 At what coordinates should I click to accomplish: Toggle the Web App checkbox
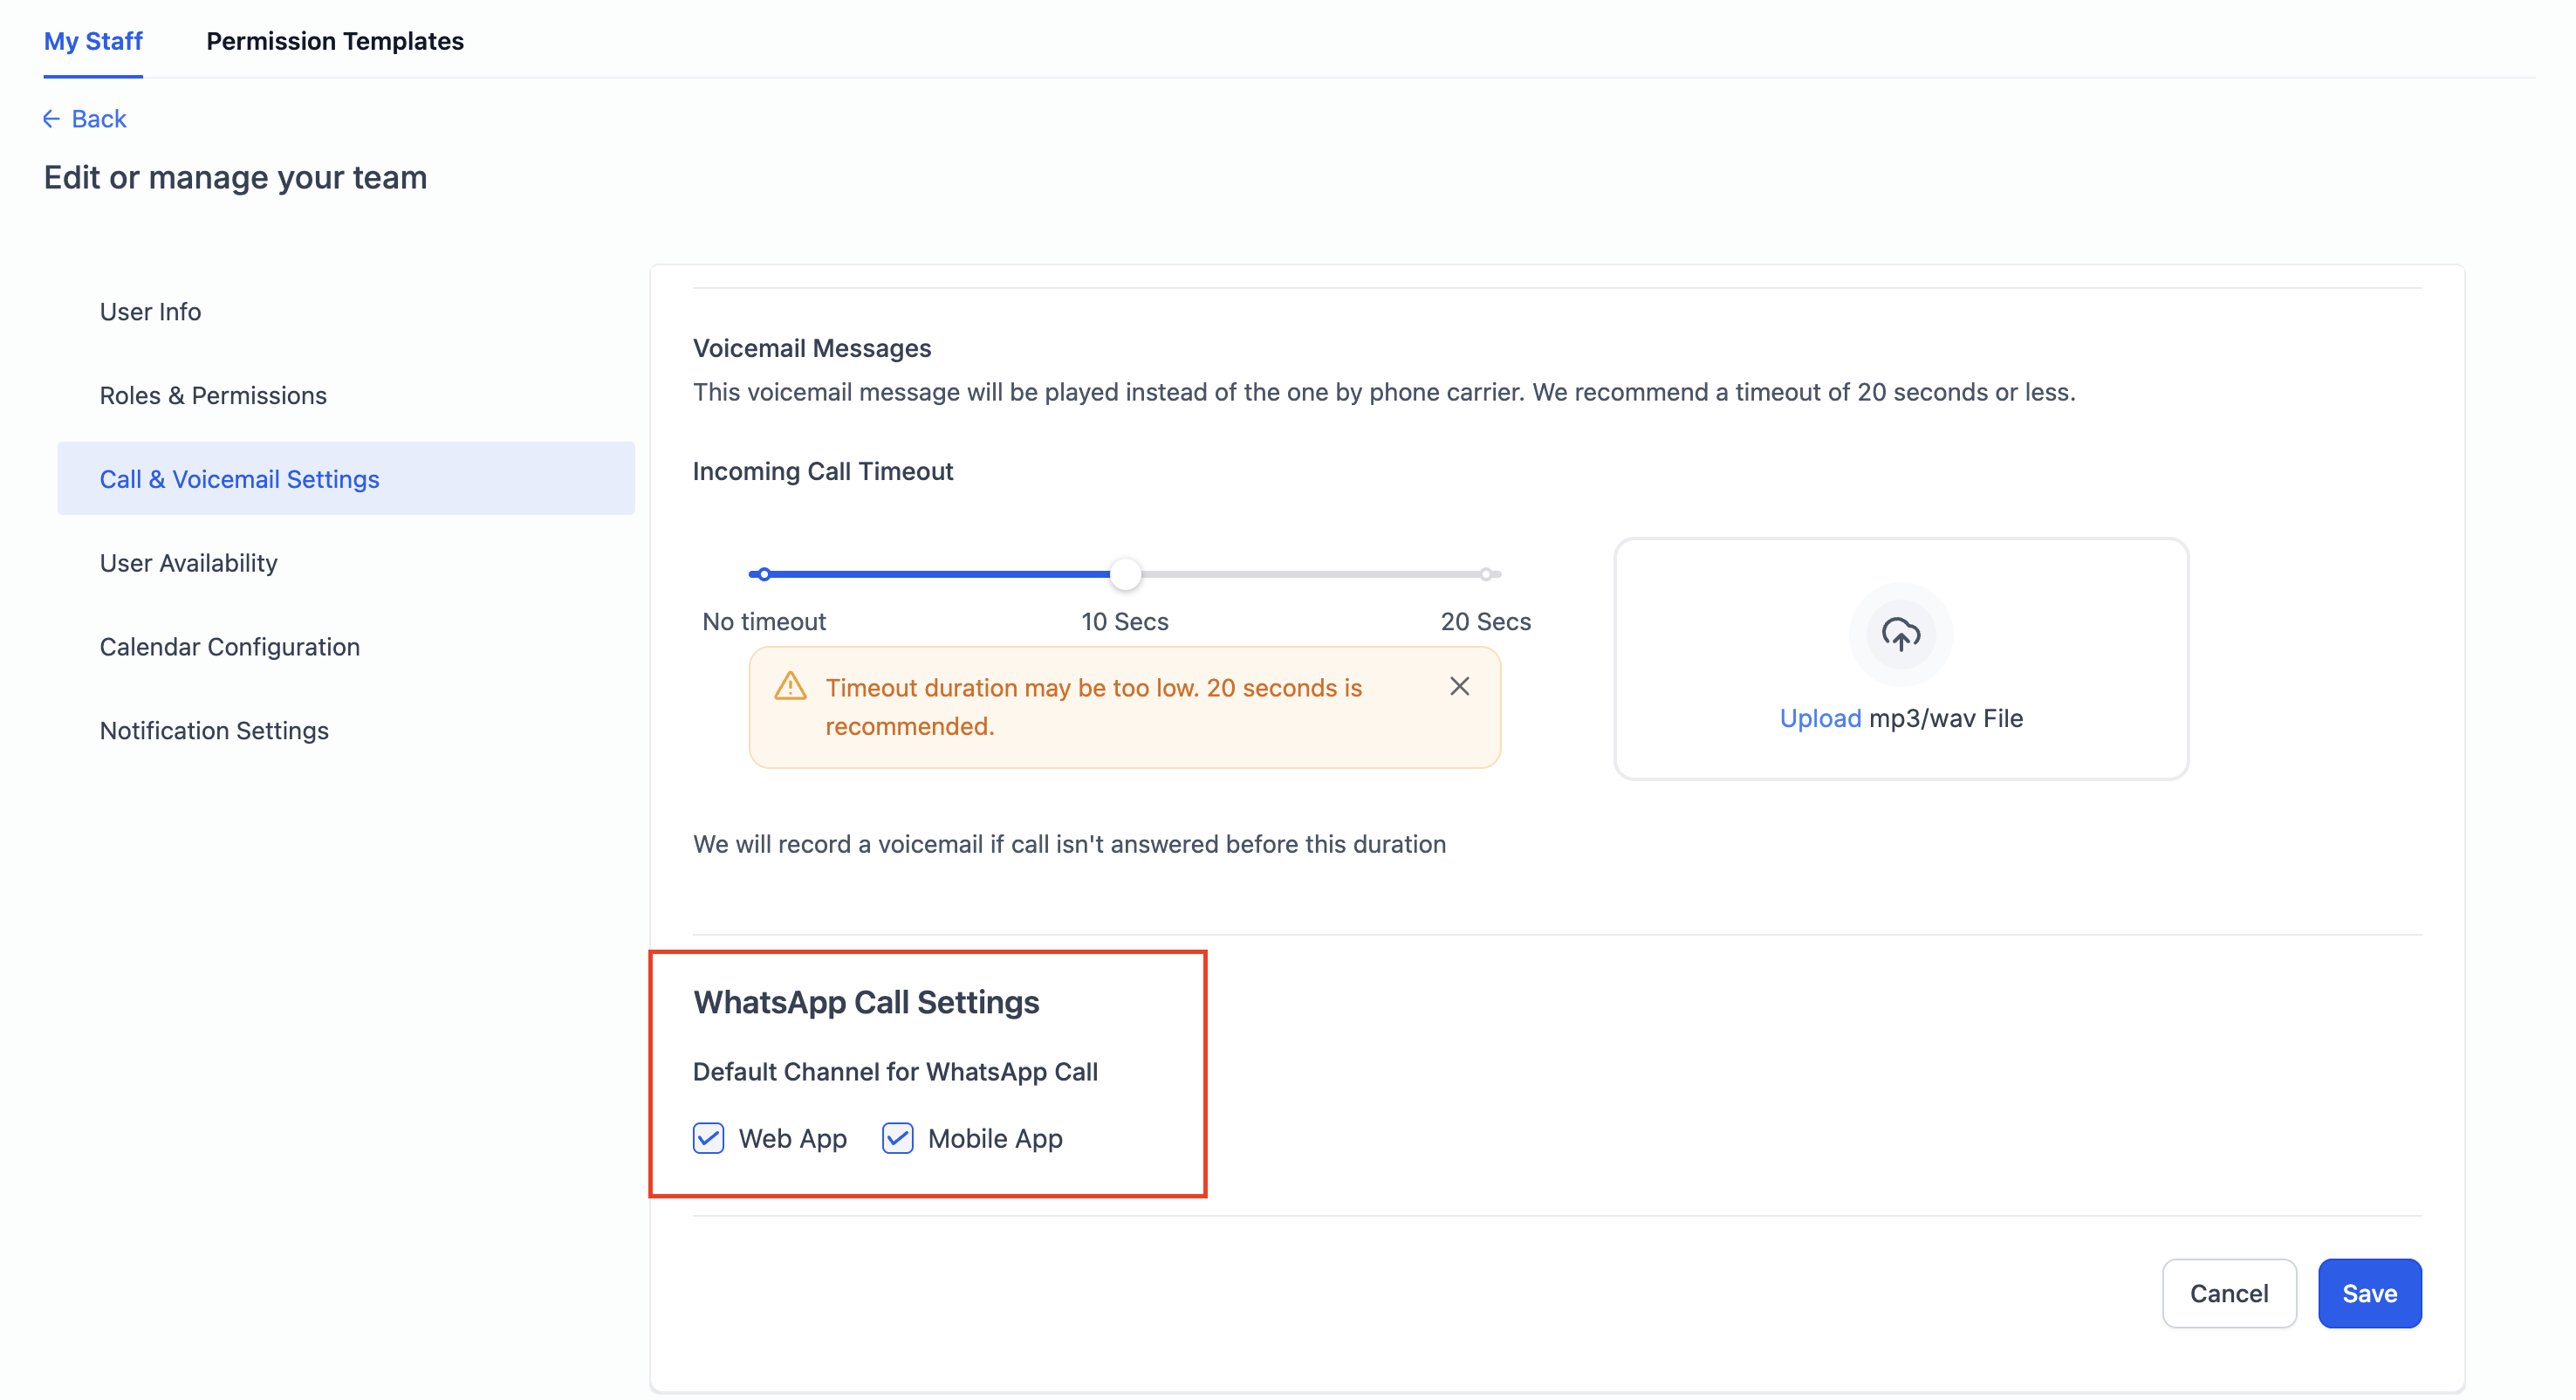[708, 1138]
